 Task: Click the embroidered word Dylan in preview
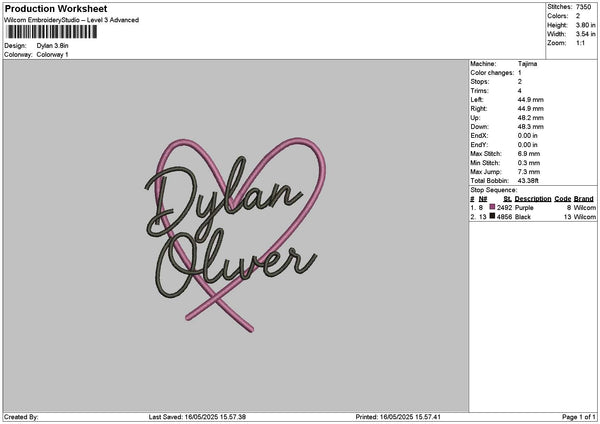click(x=224, y=199)
